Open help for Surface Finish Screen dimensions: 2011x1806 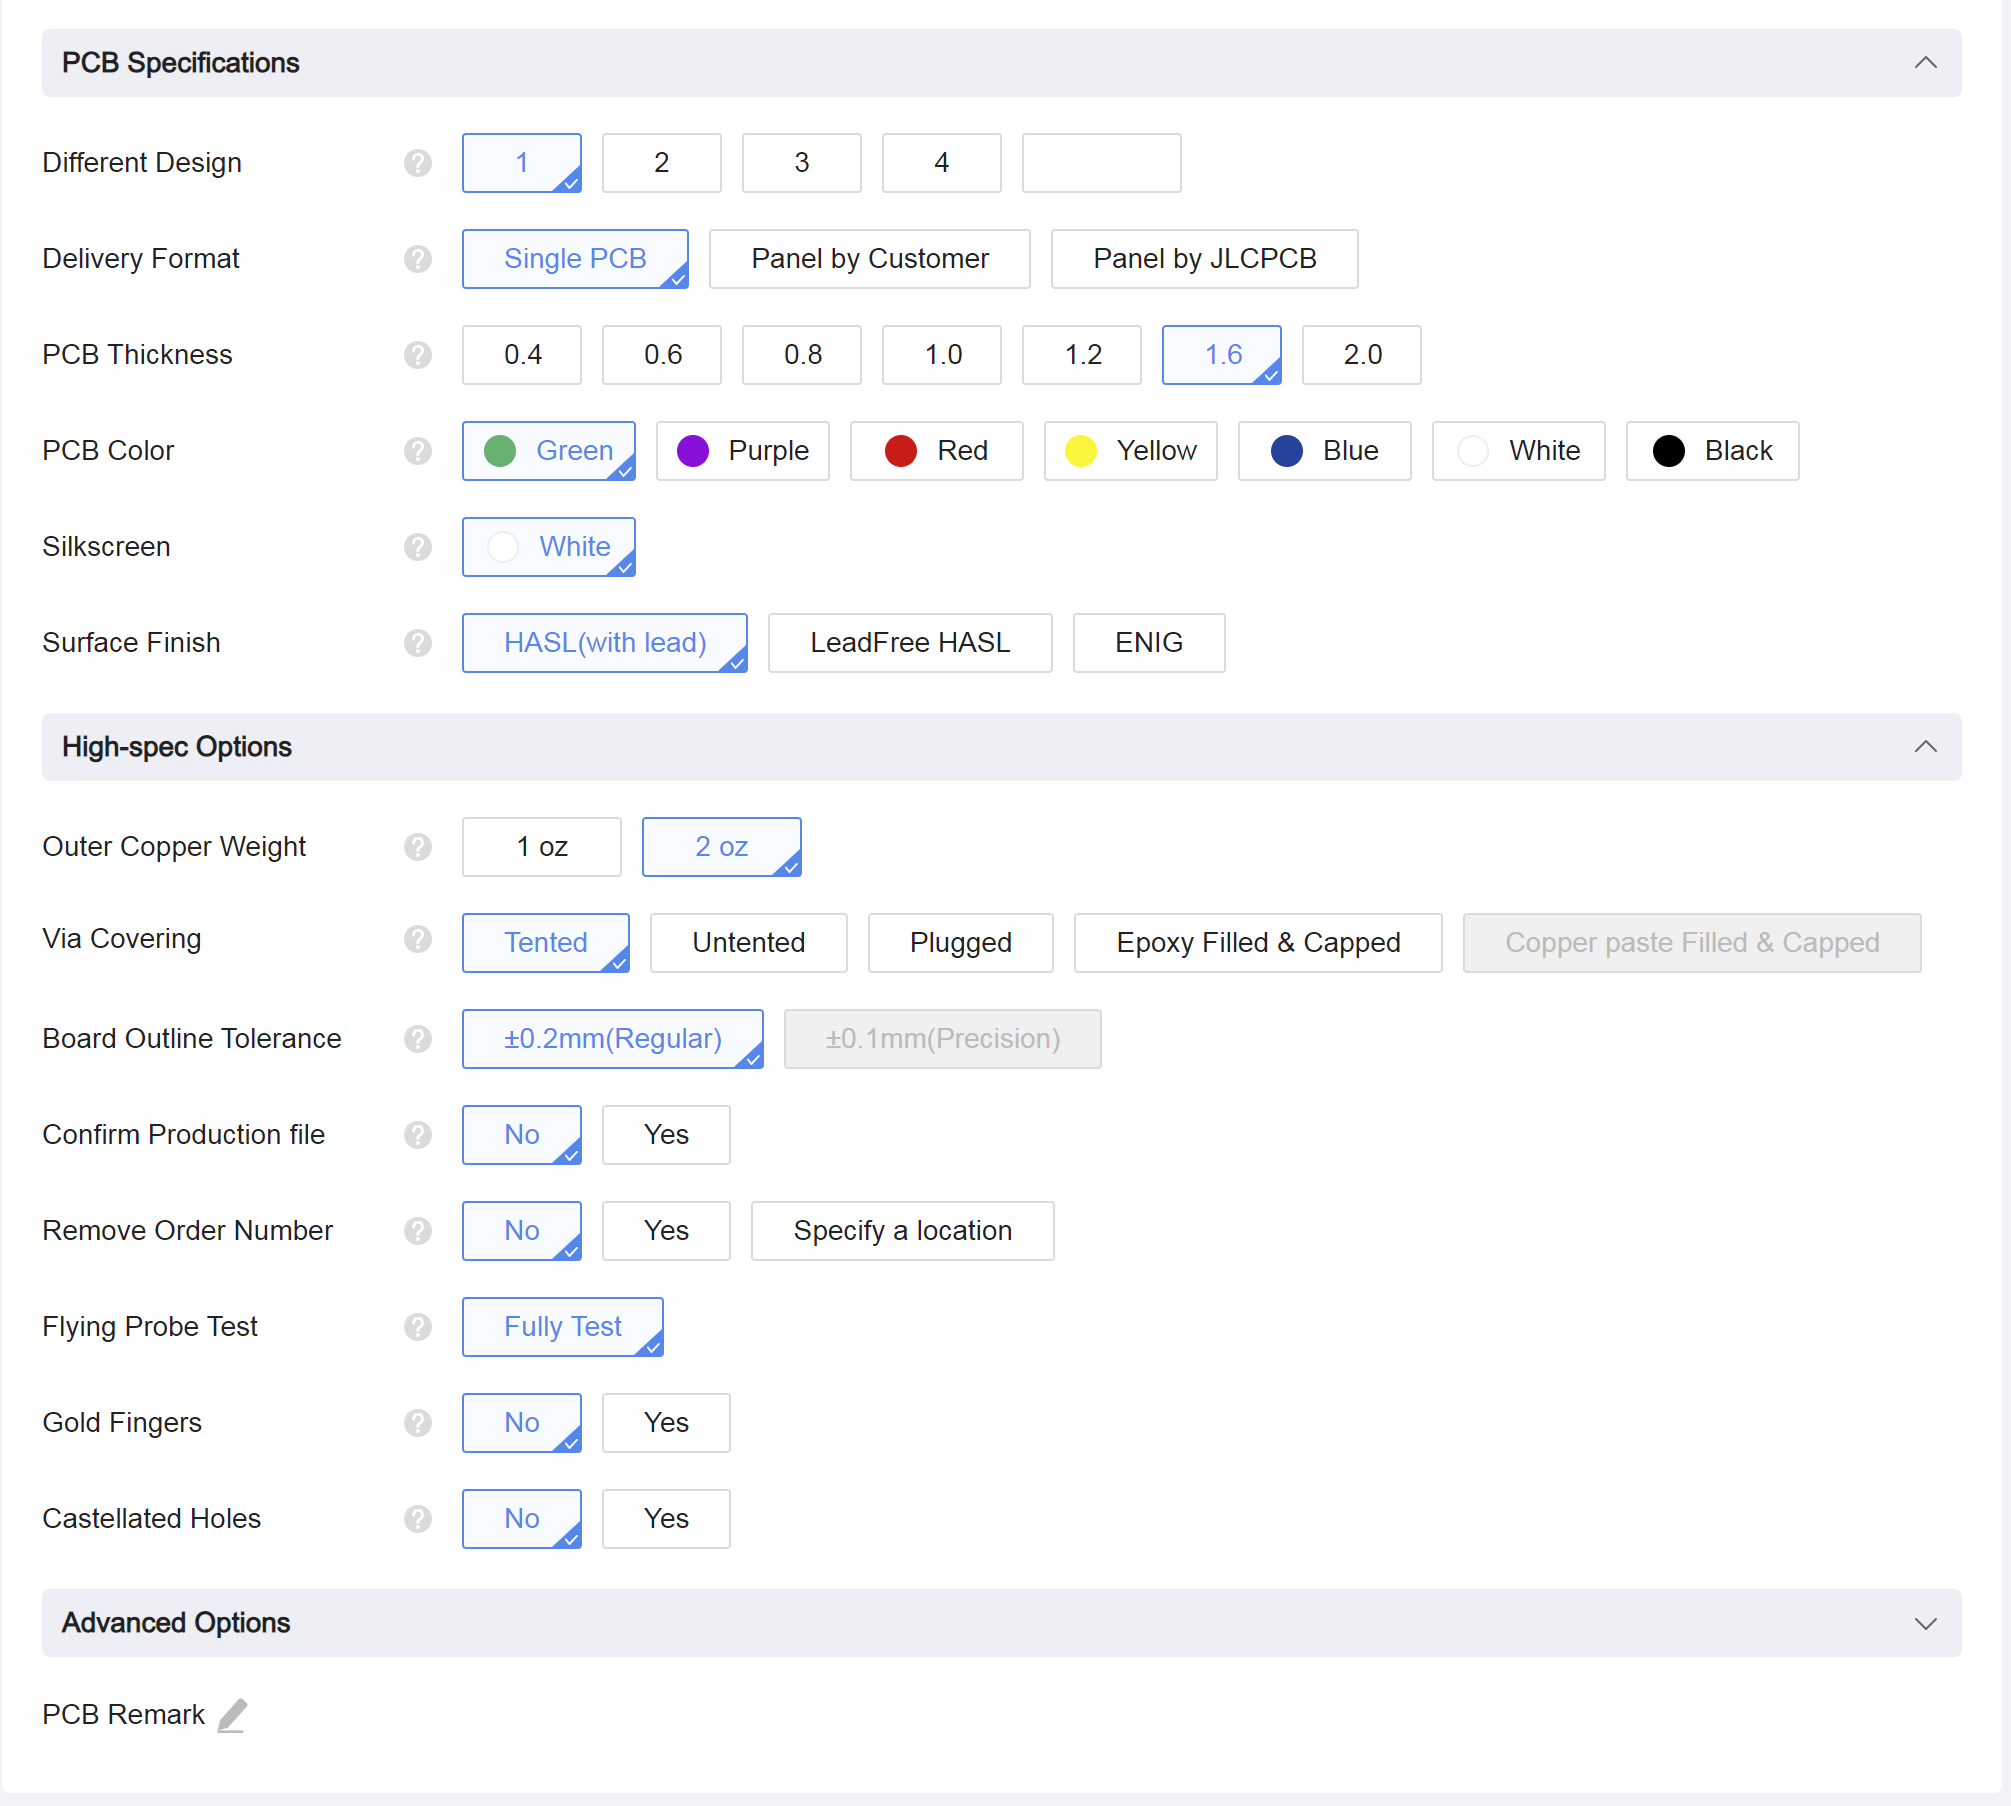coord(417,643)
